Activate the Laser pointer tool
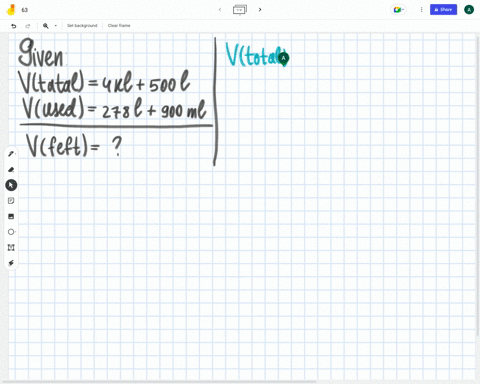 [x=11, y=263]
